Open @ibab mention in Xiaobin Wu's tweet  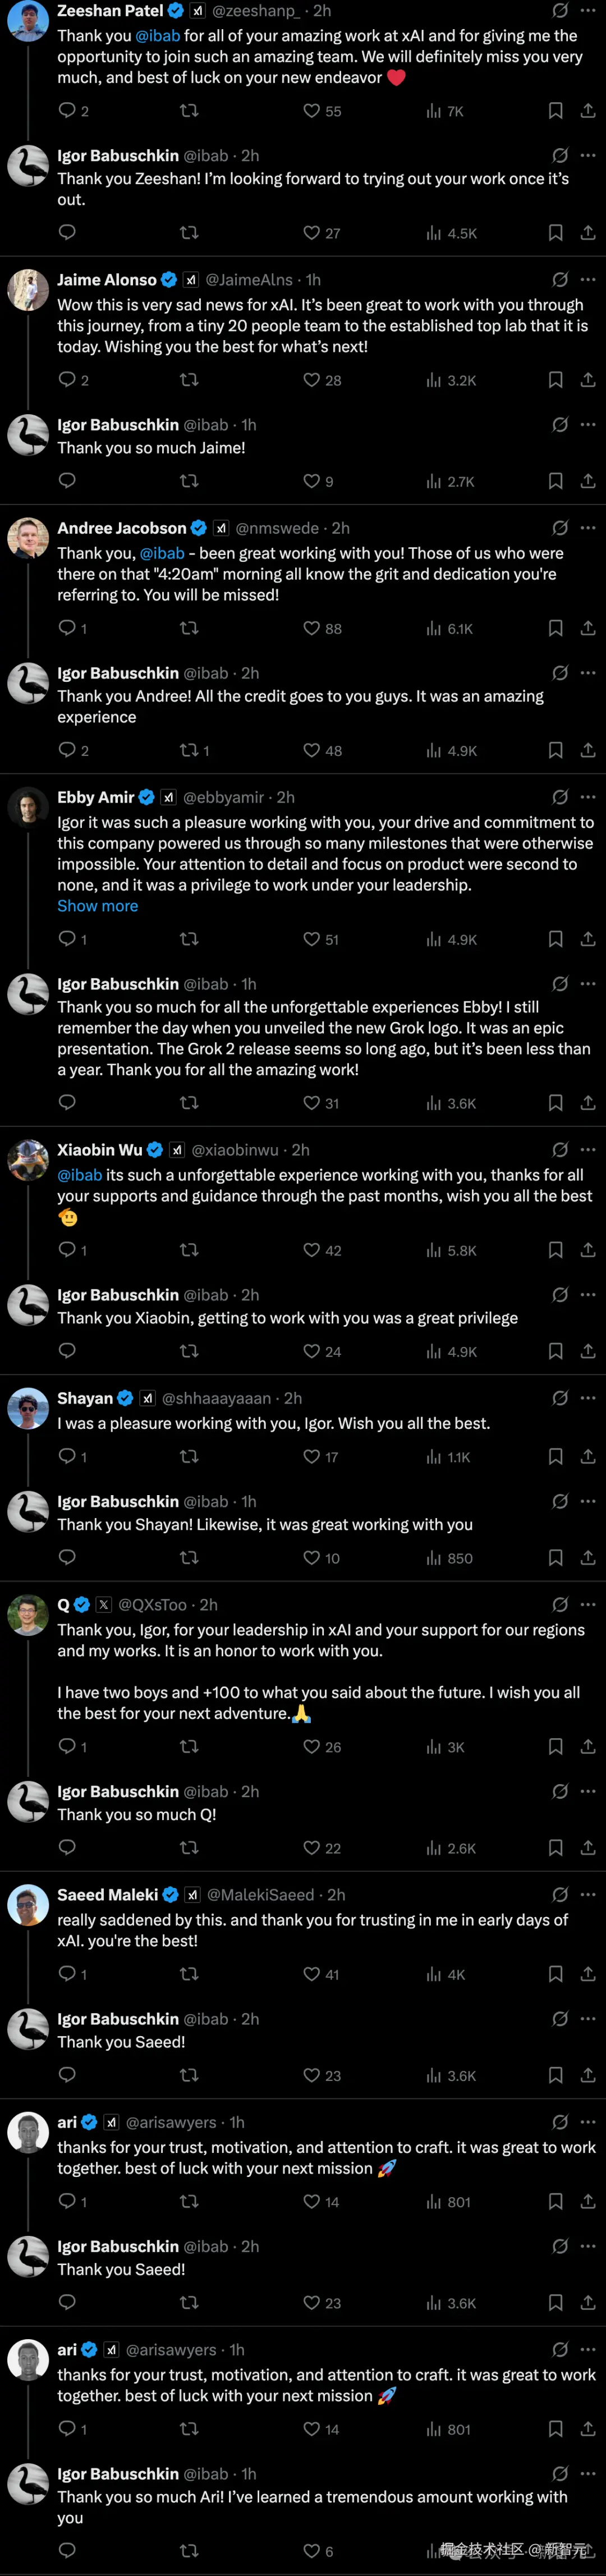79,1175
